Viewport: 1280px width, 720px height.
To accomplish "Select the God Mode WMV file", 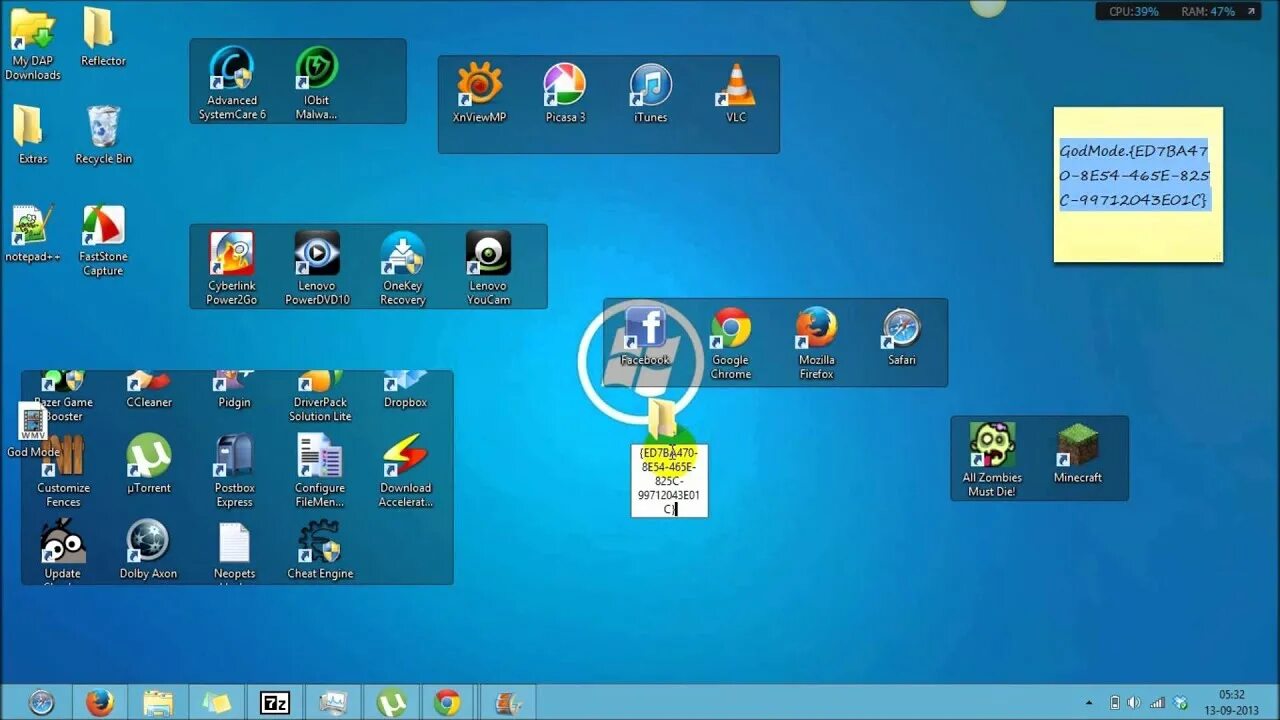I will click(x=33, y=430).
